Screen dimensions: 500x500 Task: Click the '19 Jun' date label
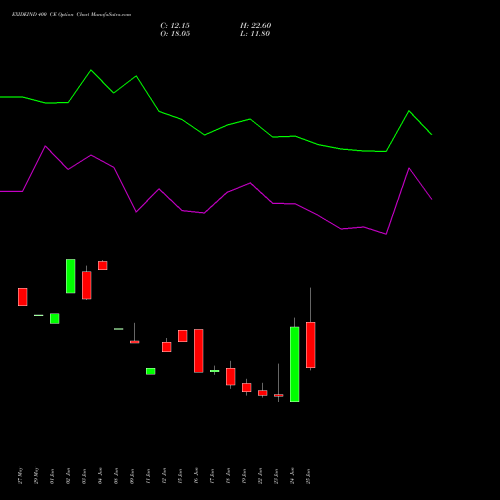pos(245,476)
